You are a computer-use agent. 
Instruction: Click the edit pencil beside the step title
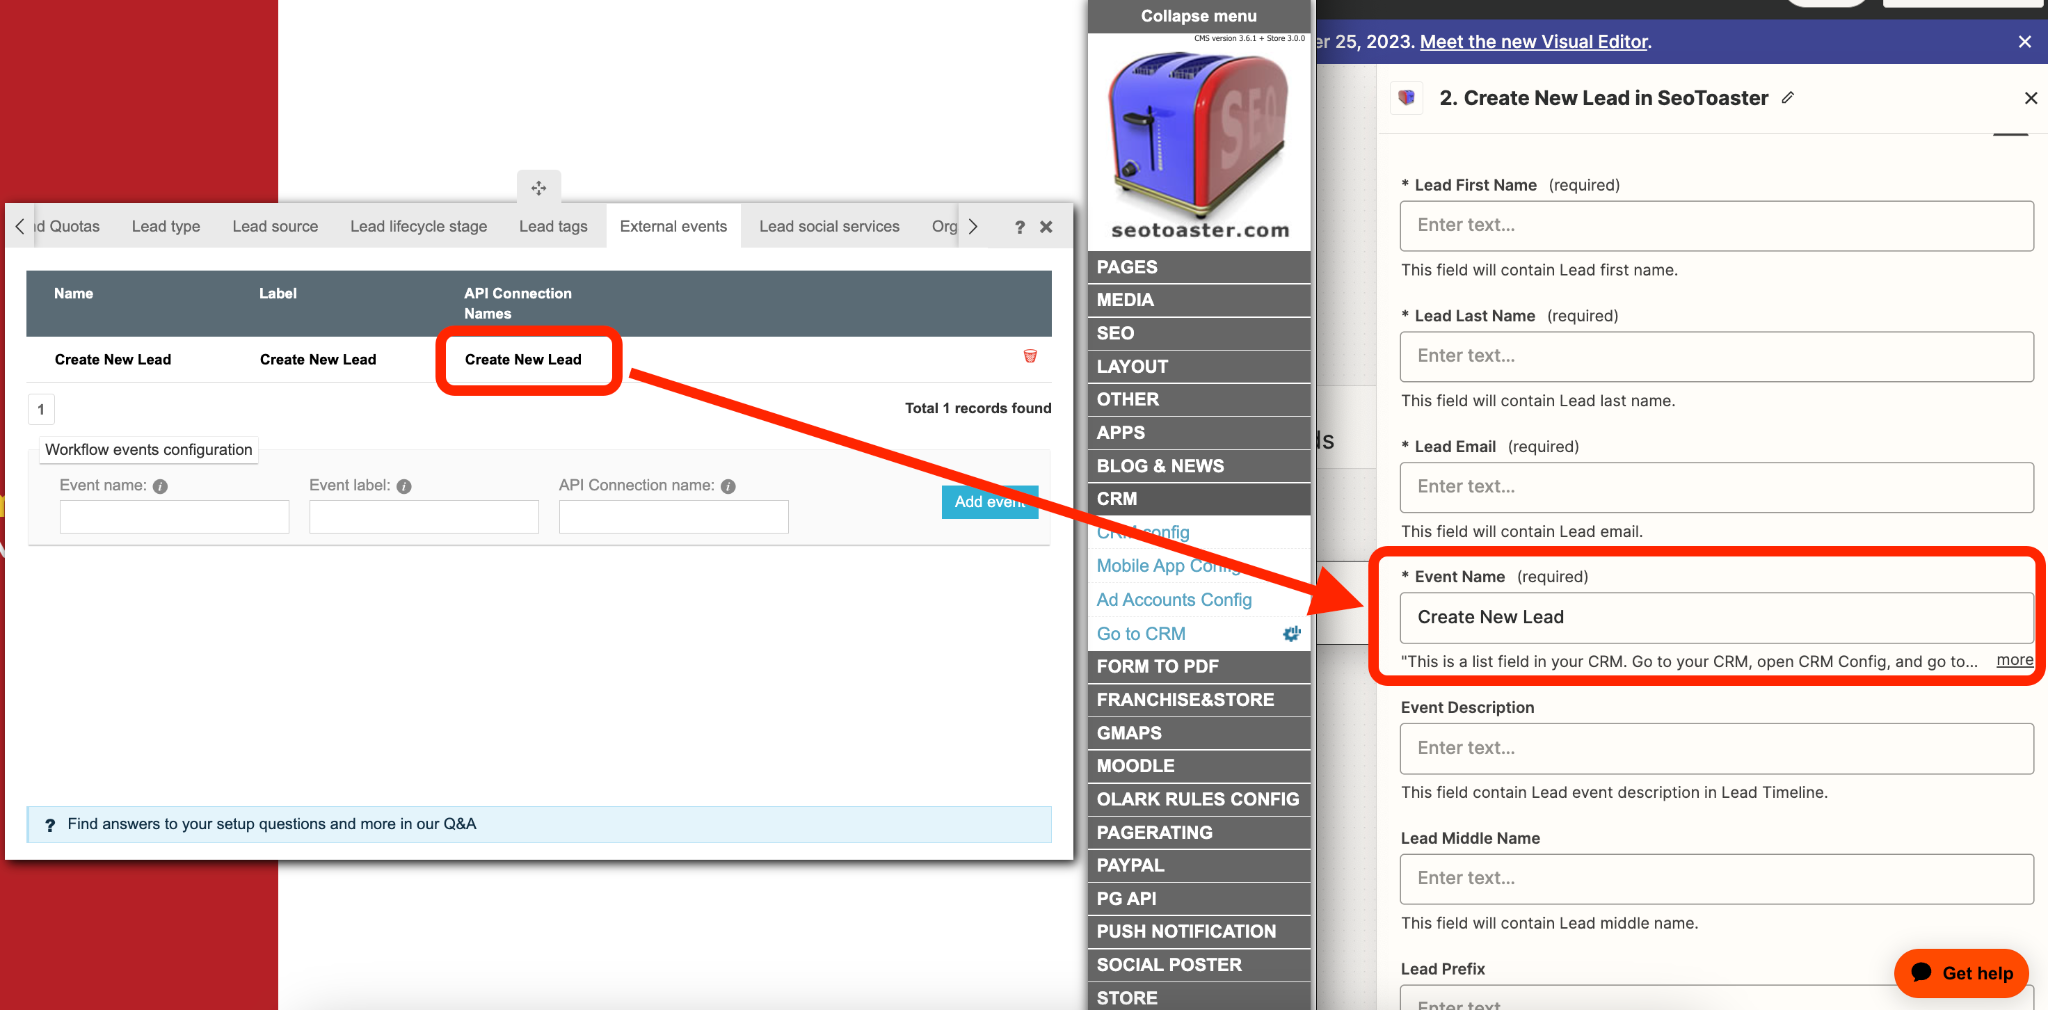[1788, 97]
